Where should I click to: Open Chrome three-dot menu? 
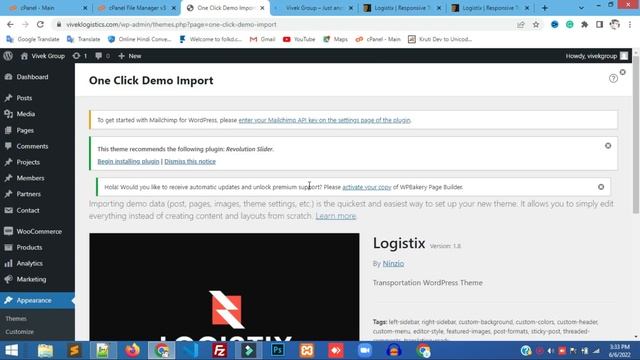click(x=630, y=24)
